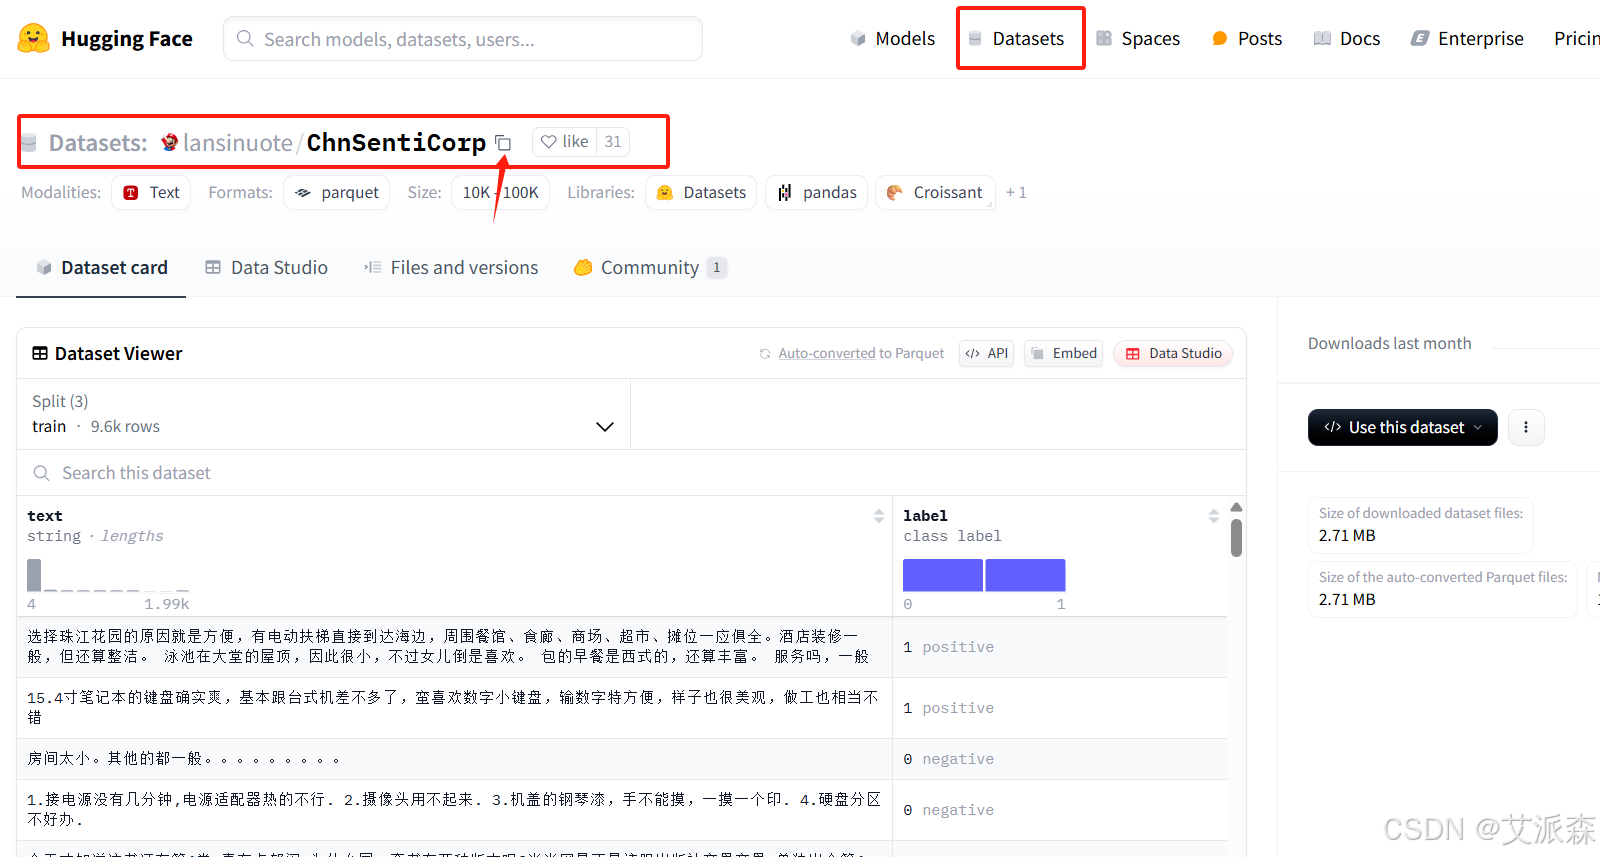Switch to Files and versions tab

(x=451, y=268)
